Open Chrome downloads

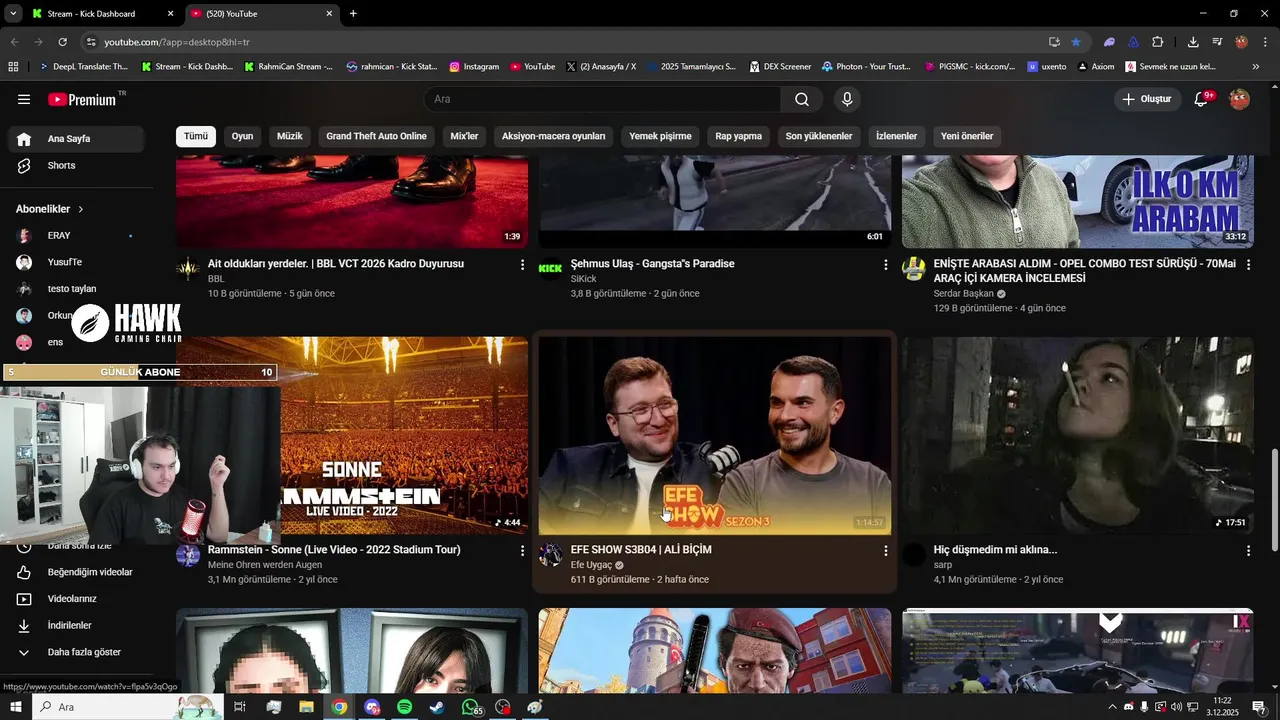1193,42
